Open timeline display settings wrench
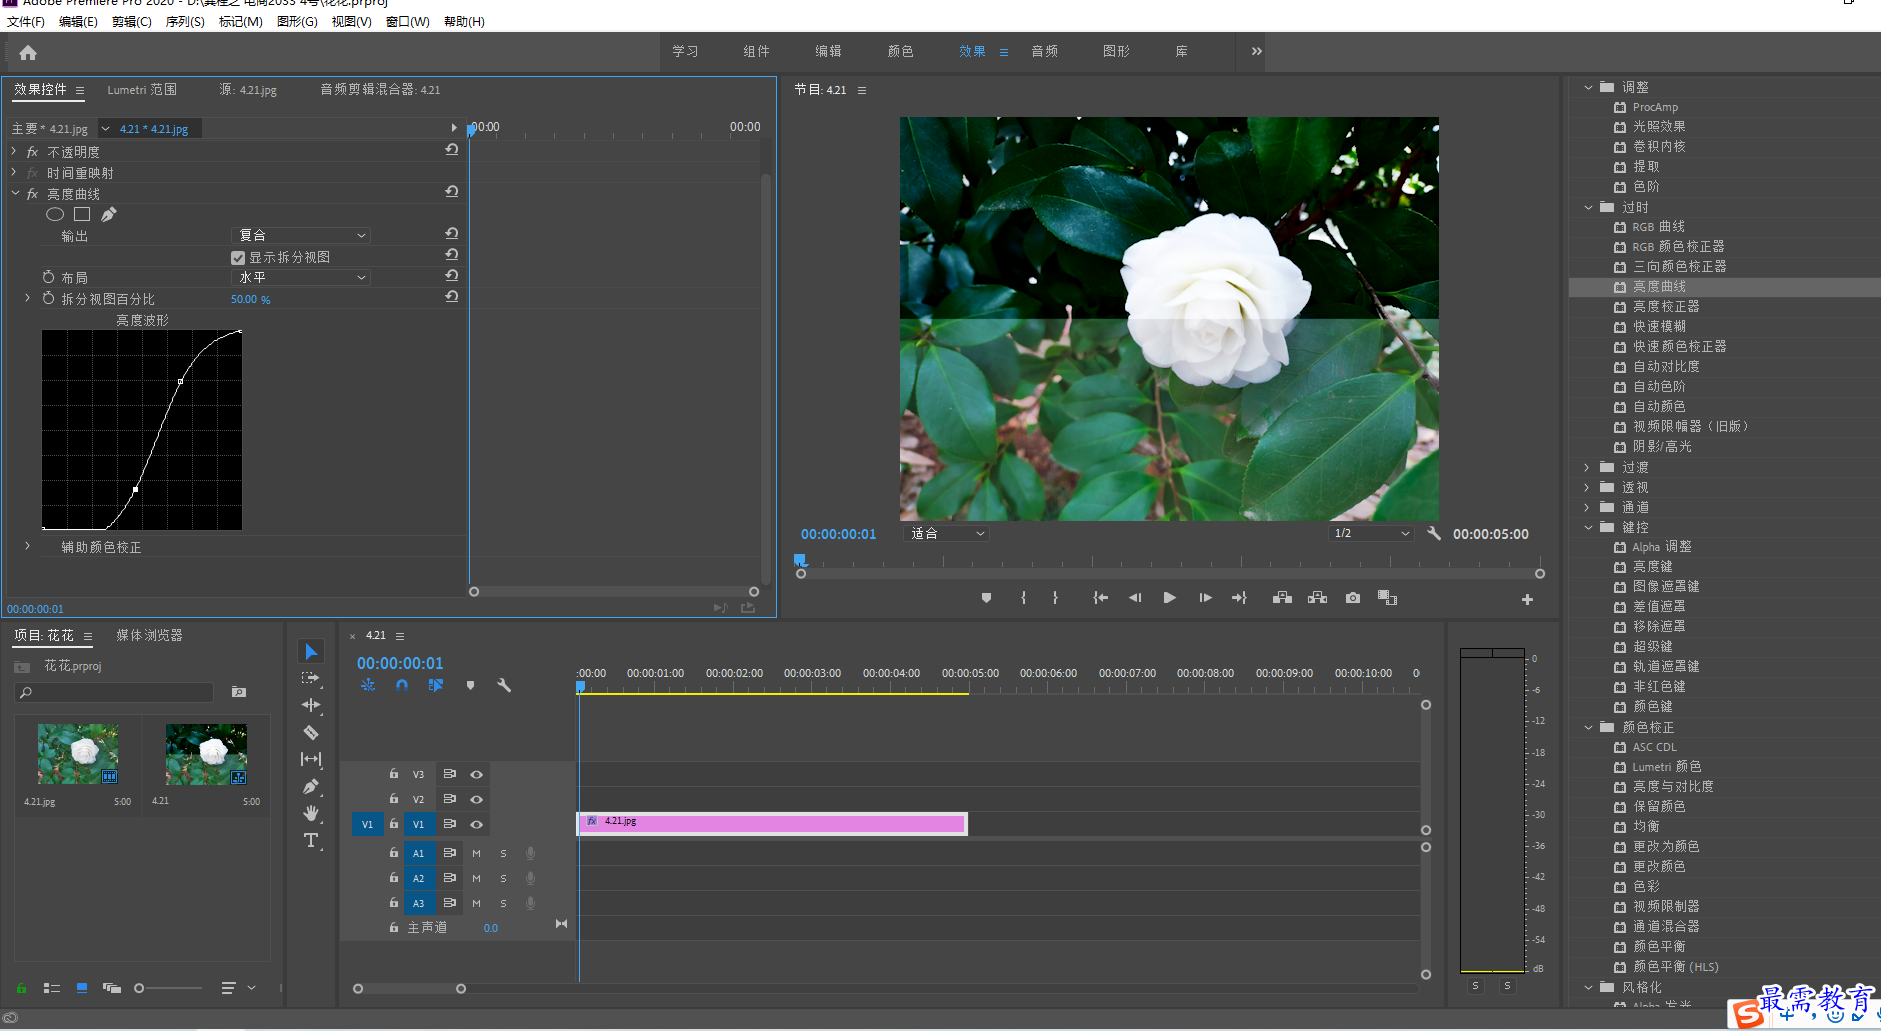The height and width of the screenshot is (1031, 1881). 504,686
